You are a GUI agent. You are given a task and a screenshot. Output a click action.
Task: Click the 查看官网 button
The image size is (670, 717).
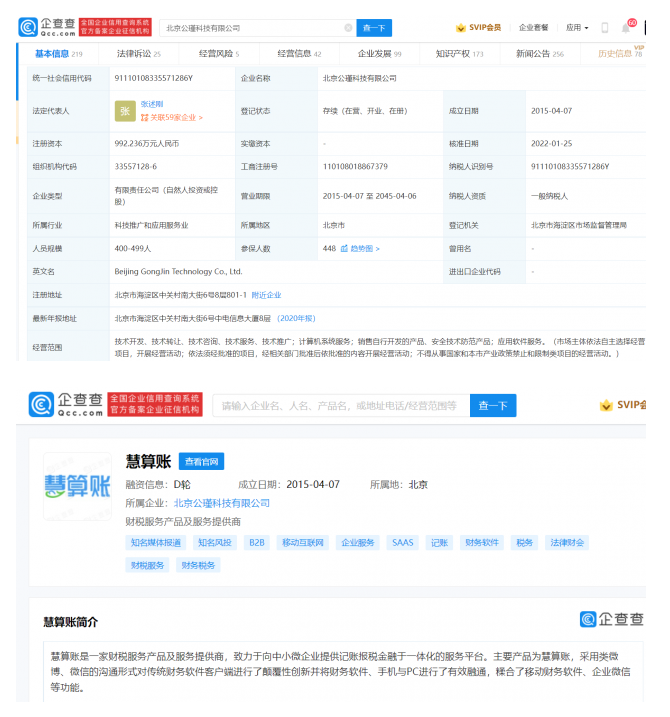tap(201, 461)
